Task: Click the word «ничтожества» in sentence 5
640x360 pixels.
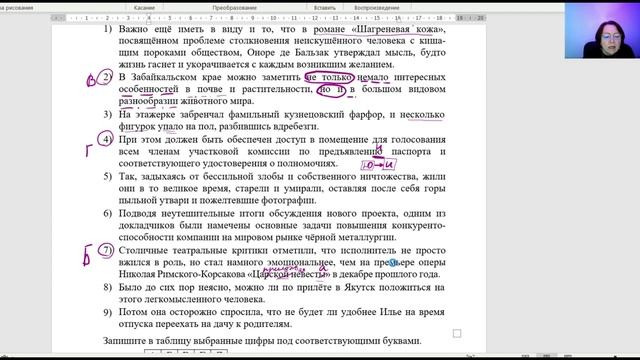Action: coord(389,177)
